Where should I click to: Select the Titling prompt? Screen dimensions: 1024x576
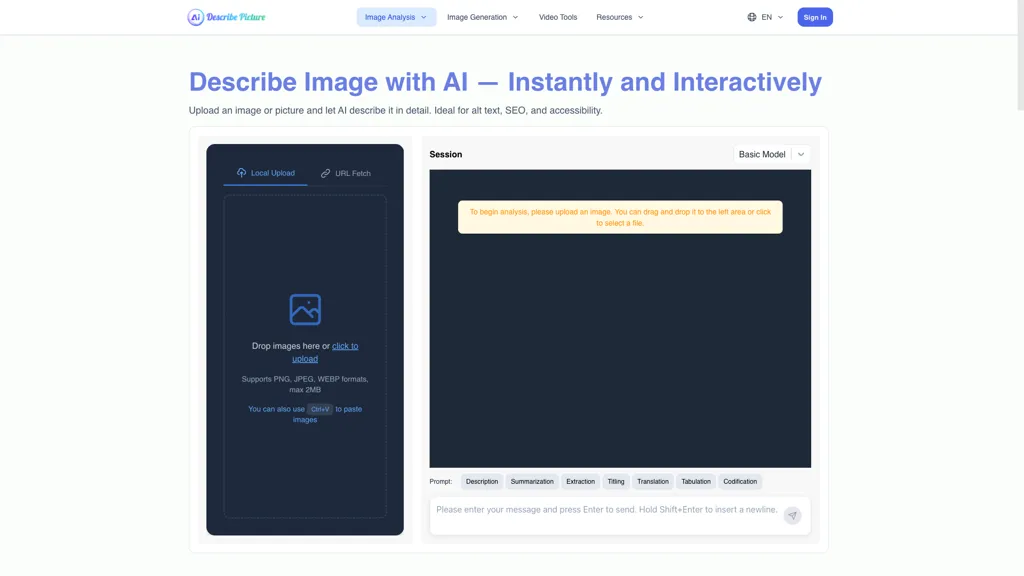(x=616, y=481)
